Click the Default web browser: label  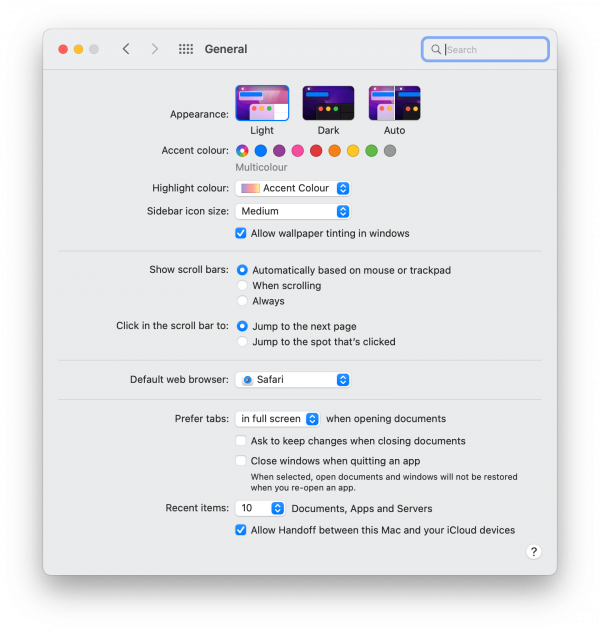coord(179,379)
